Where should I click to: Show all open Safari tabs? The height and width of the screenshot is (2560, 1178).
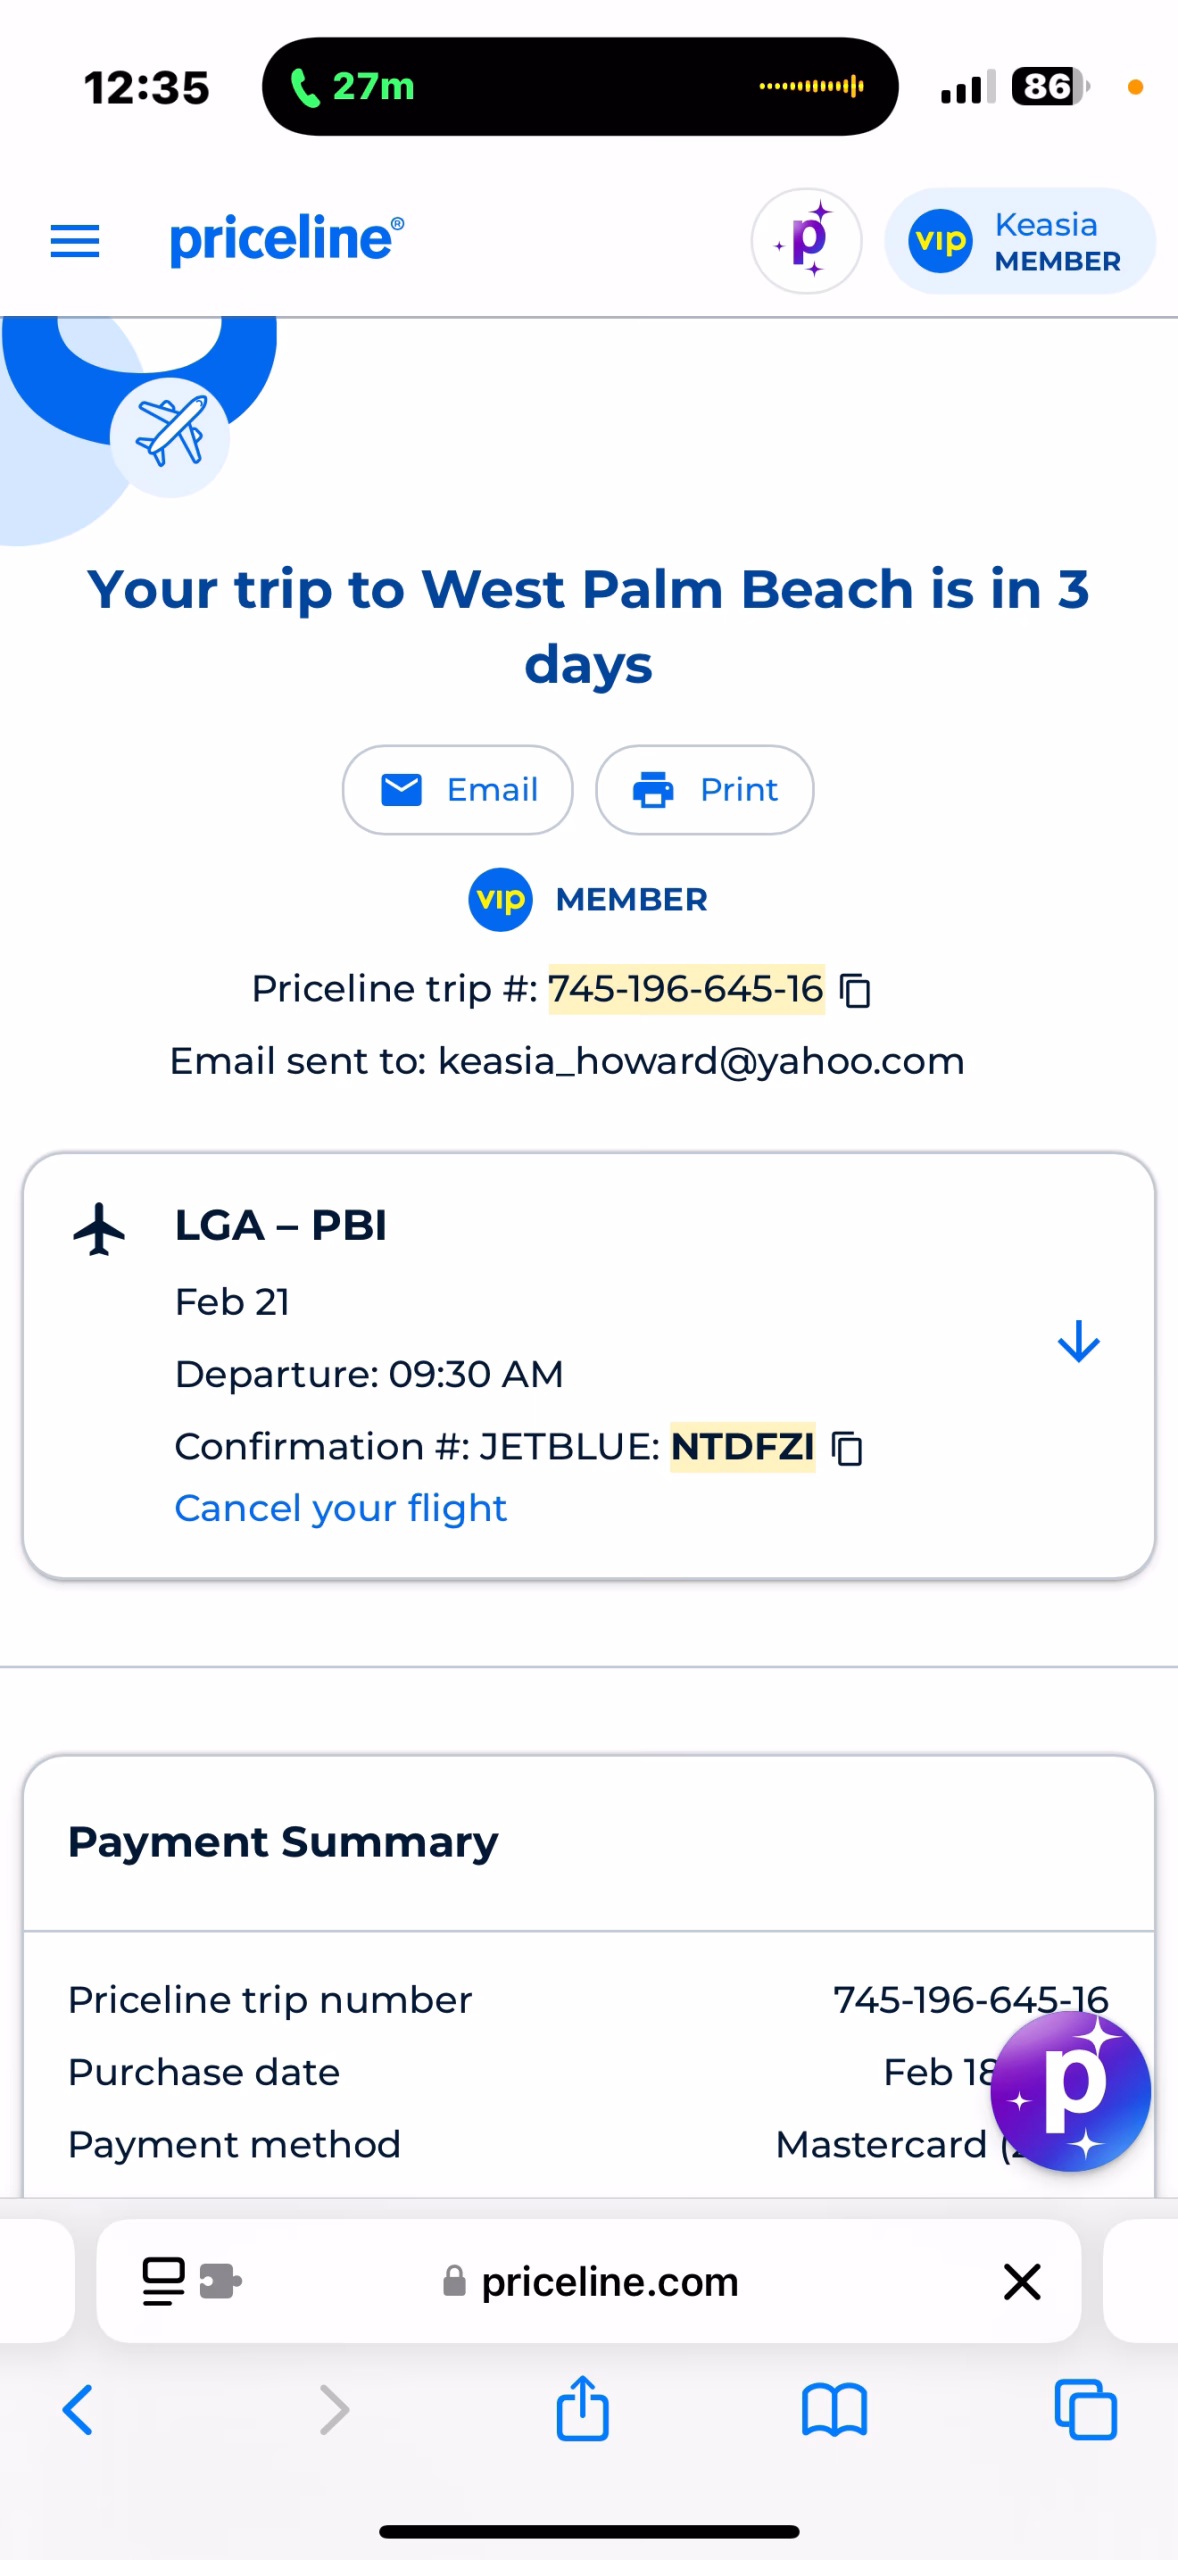click(x=1086, y=2410)
